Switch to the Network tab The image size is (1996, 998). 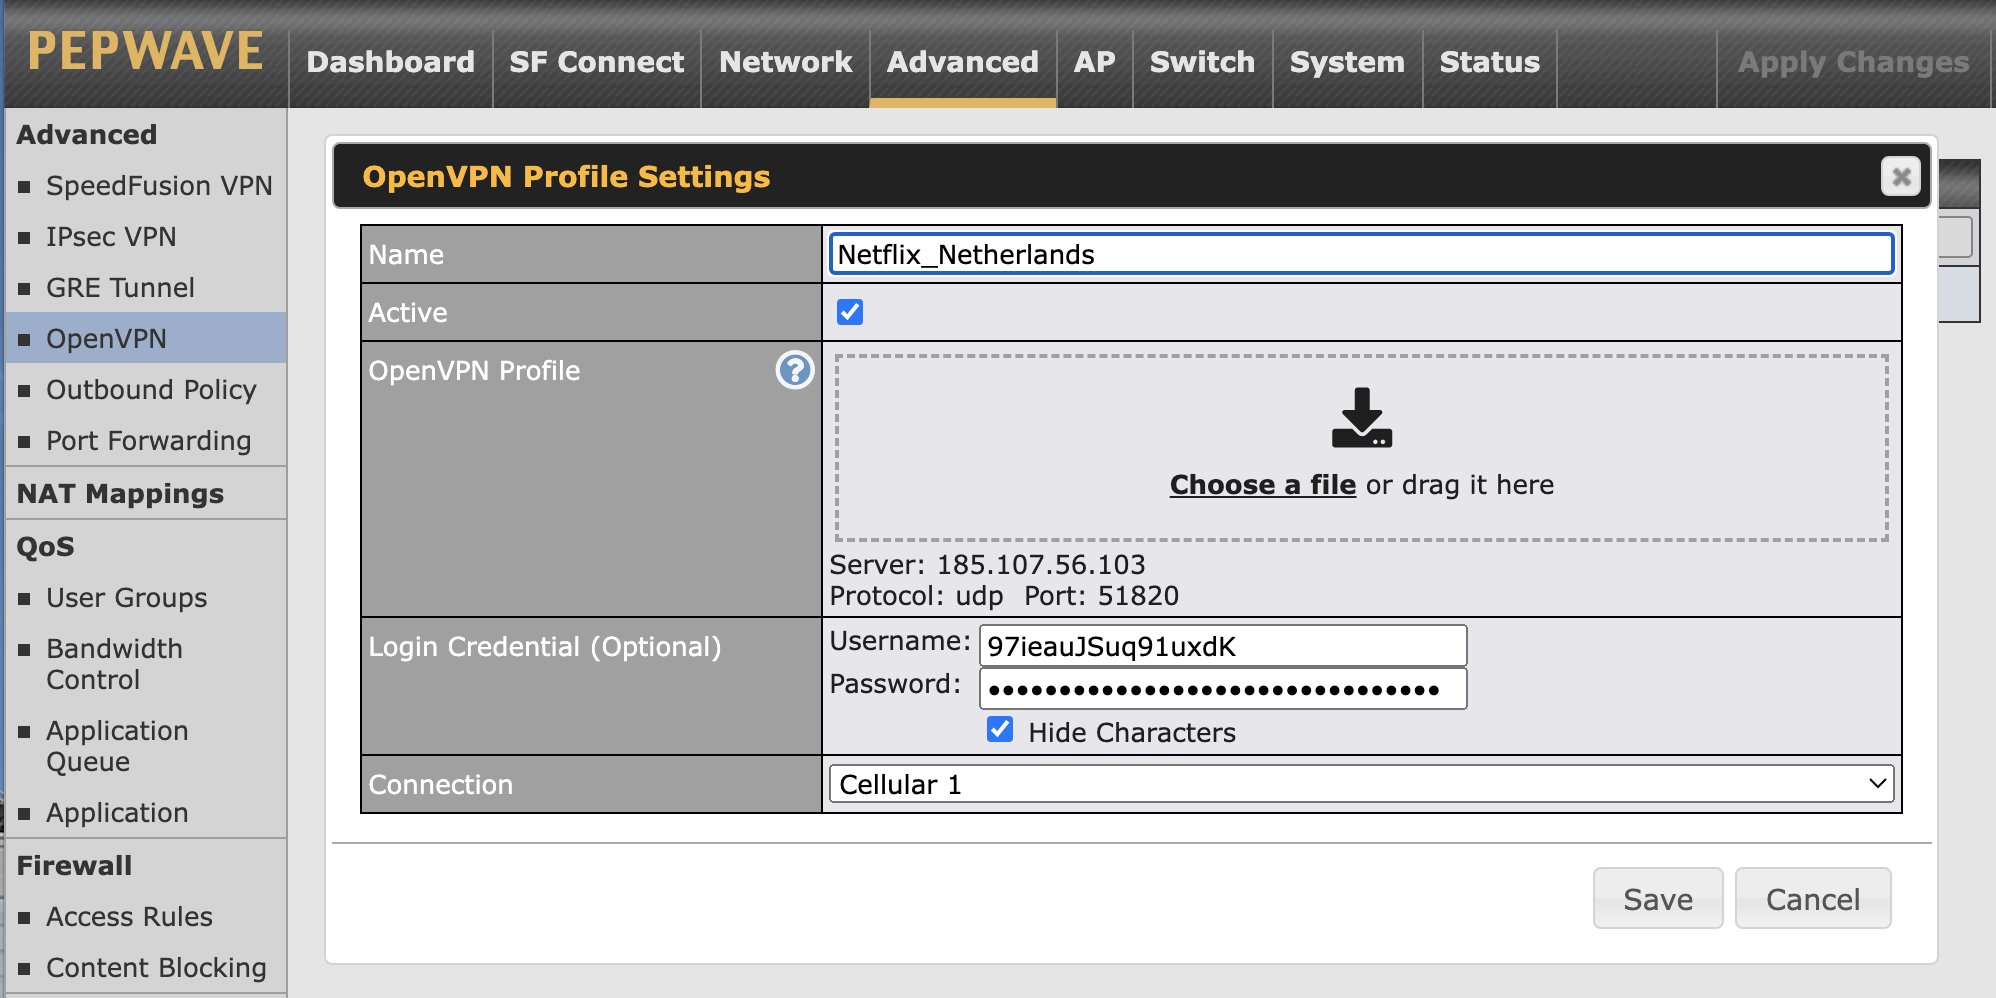point(785,62)
